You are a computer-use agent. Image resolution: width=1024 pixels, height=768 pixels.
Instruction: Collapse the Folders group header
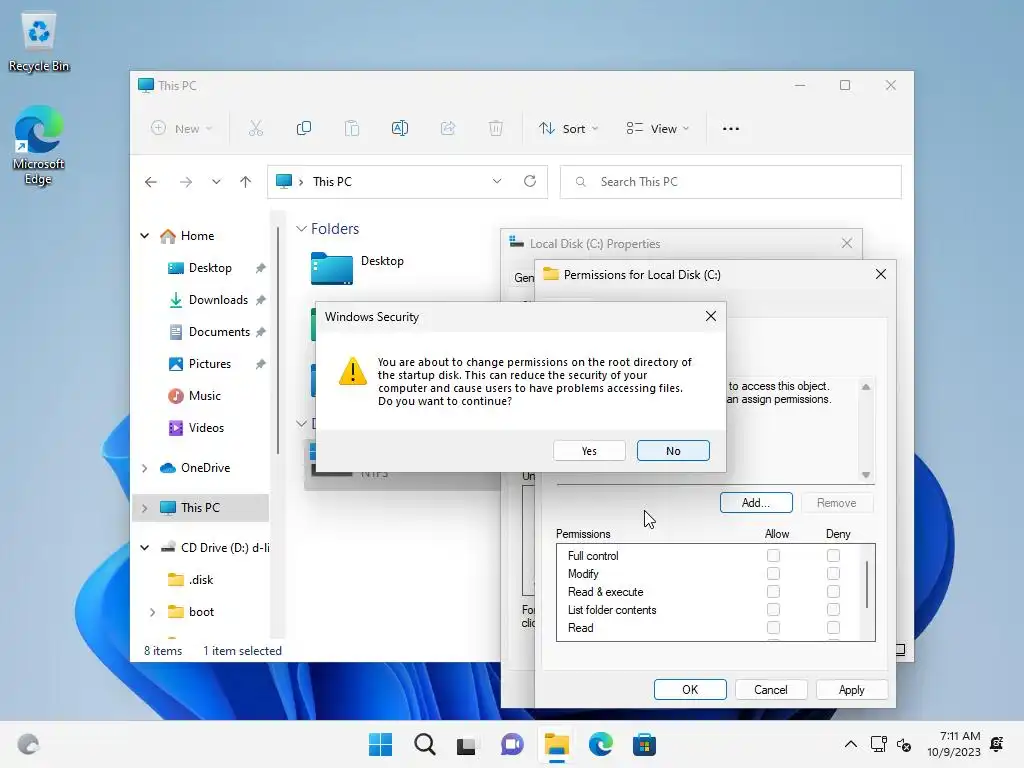[302, 229]
